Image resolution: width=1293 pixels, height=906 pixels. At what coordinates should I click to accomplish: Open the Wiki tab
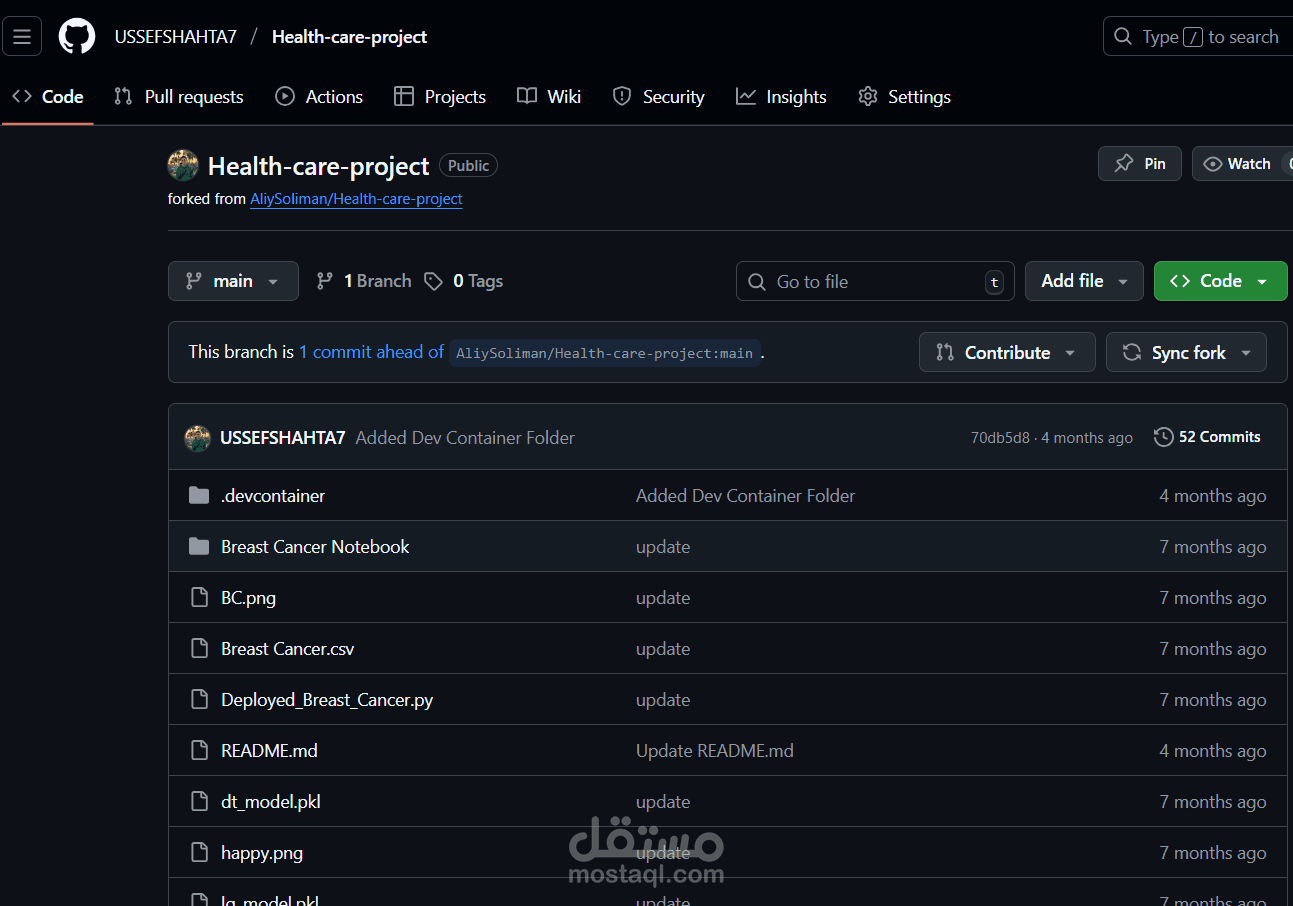coord(549,97)
